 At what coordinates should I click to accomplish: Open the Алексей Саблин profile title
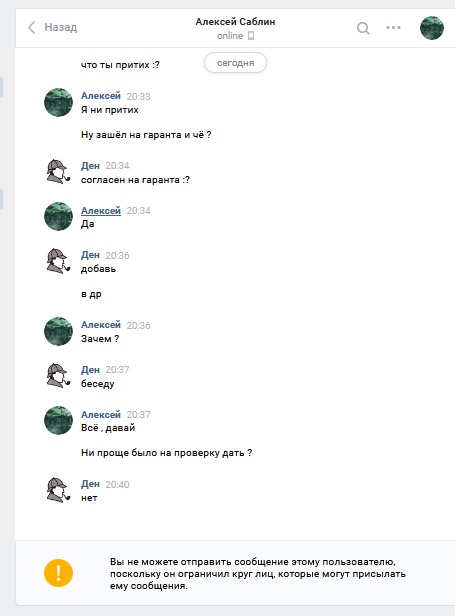point(235,22)
